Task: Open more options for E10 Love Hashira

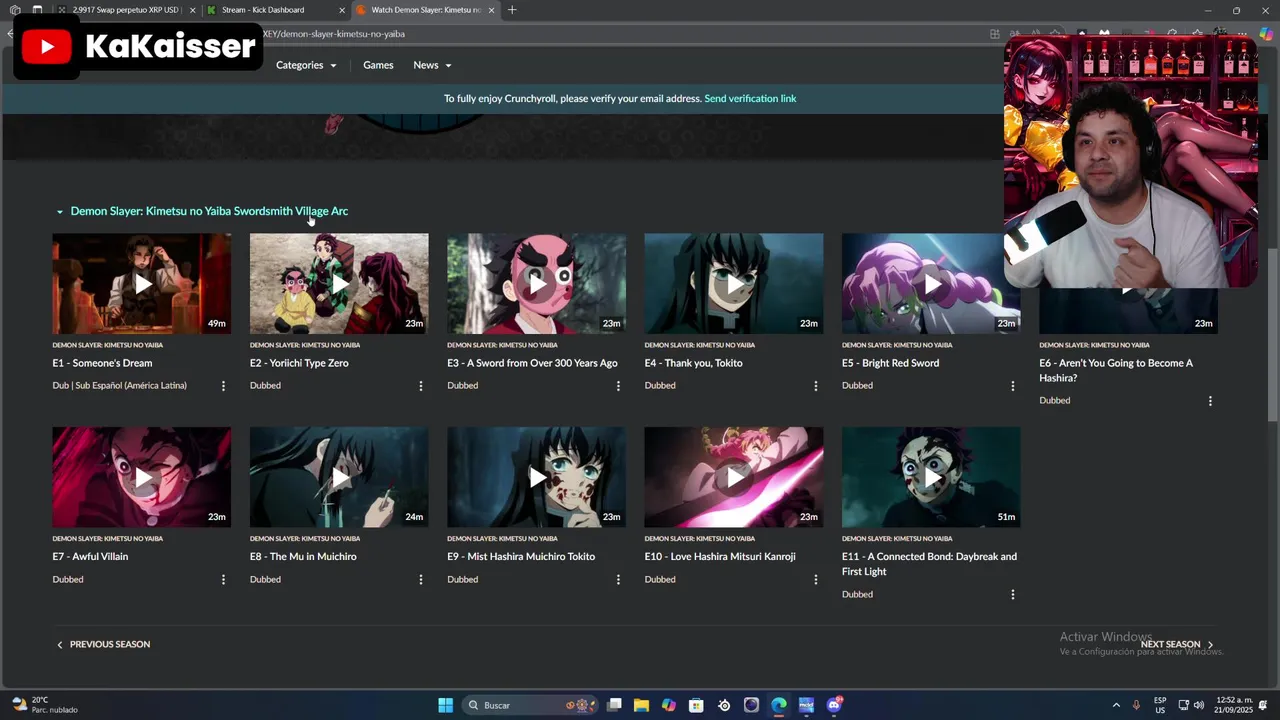Action: (815, 580)
